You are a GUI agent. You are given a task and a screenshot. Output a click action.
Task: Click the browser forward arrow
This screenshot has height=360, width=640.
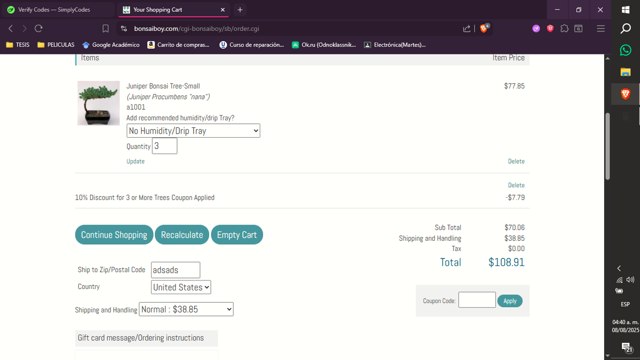(x=24, y=29)
